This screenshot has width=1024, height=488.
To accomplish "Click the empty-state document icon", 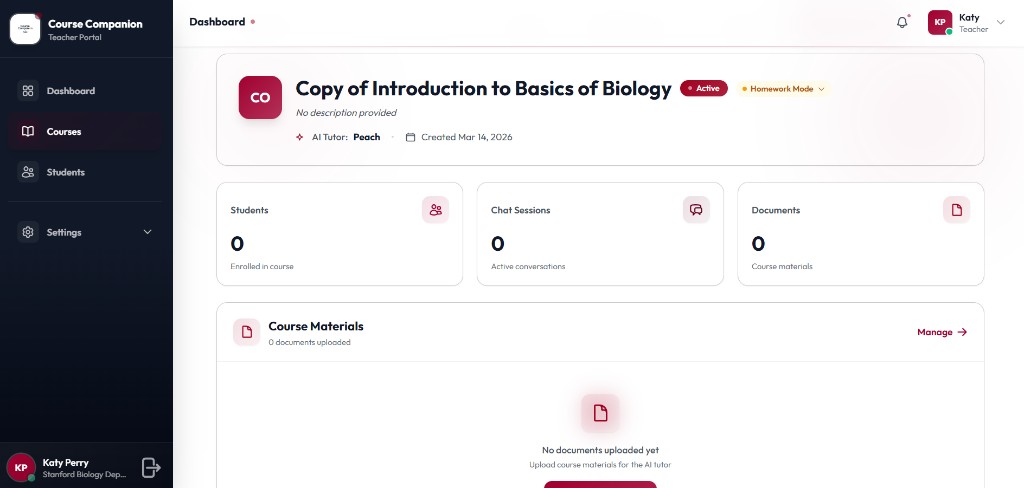I will (600, 413).
